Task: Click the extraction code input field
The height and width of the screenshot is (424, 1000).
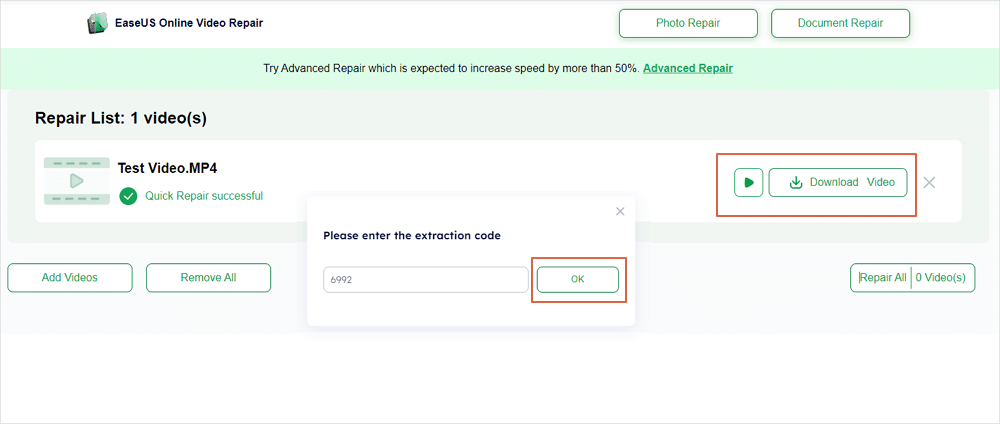Action: click(425, 280)
